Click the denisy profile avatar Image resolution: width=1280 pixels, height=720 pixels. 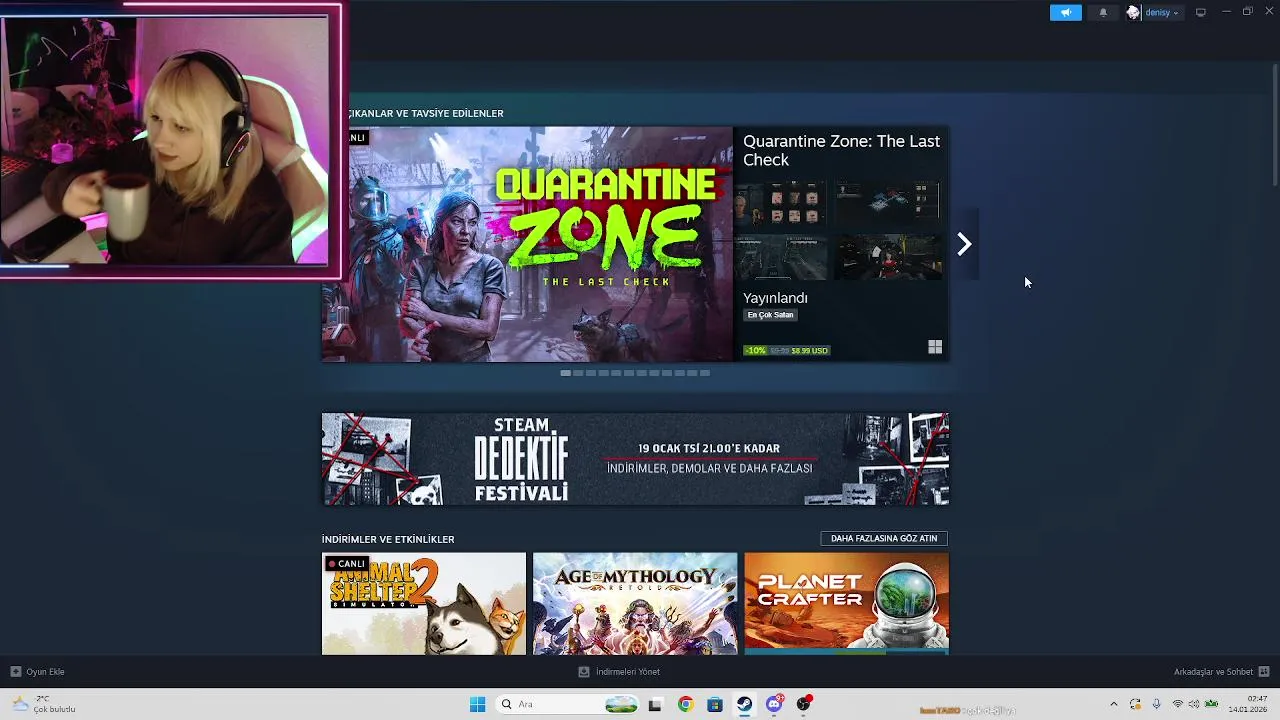pos(1133,12)
